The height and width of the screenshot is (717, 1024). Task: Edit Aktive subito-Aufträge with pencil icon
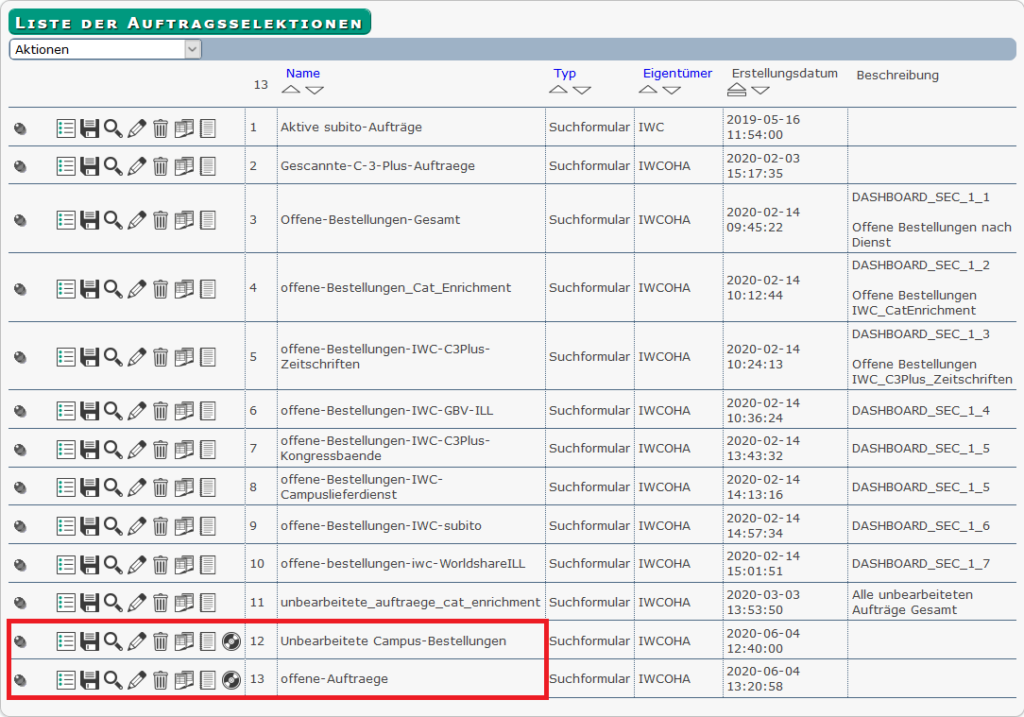pos(136,128)
